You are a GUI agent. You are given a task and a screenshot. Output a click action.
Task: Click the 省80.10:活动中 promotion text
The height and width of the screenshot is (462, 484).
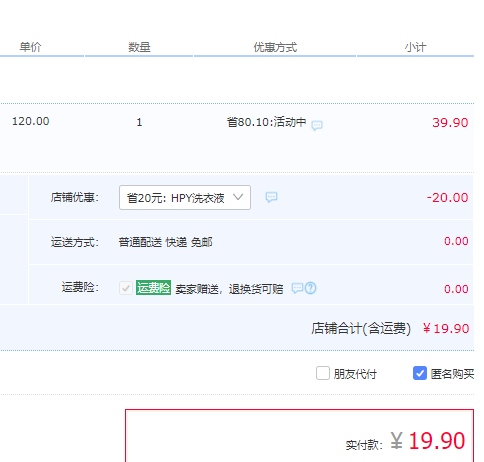[266, 122]
